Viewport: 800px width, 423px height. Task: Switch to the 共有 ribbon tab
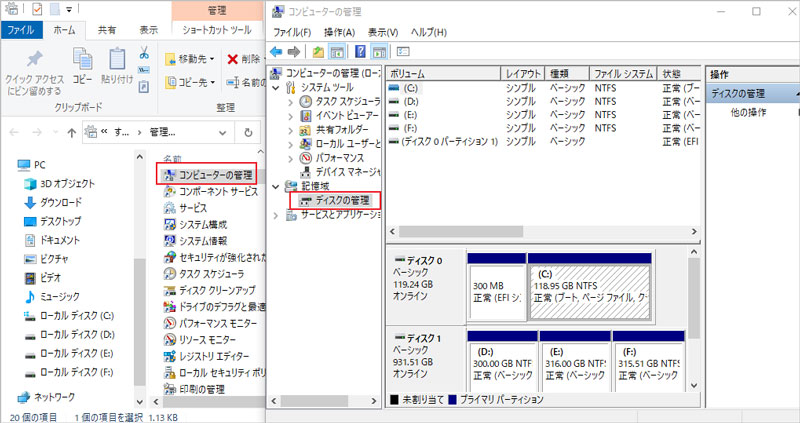pos(107,30)
